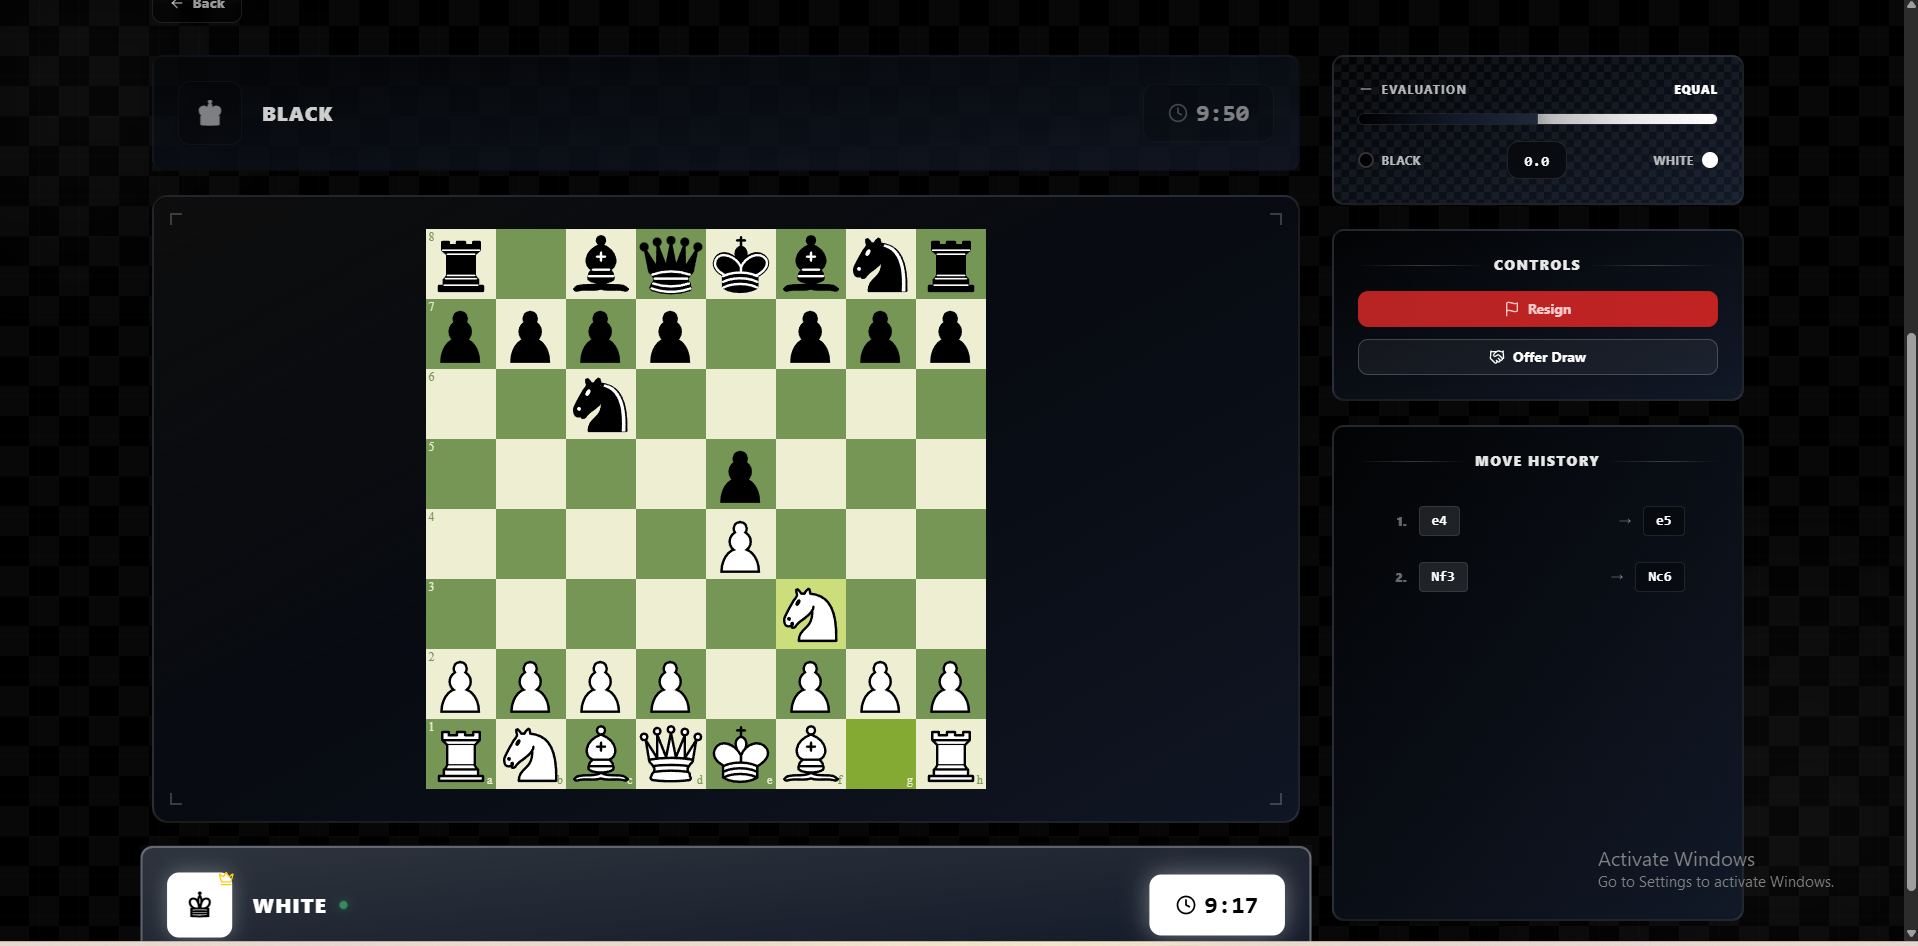This screenshot has height=946, width=1918.
Task: Select the e4 move in Move History
Action: (1439, 520)
